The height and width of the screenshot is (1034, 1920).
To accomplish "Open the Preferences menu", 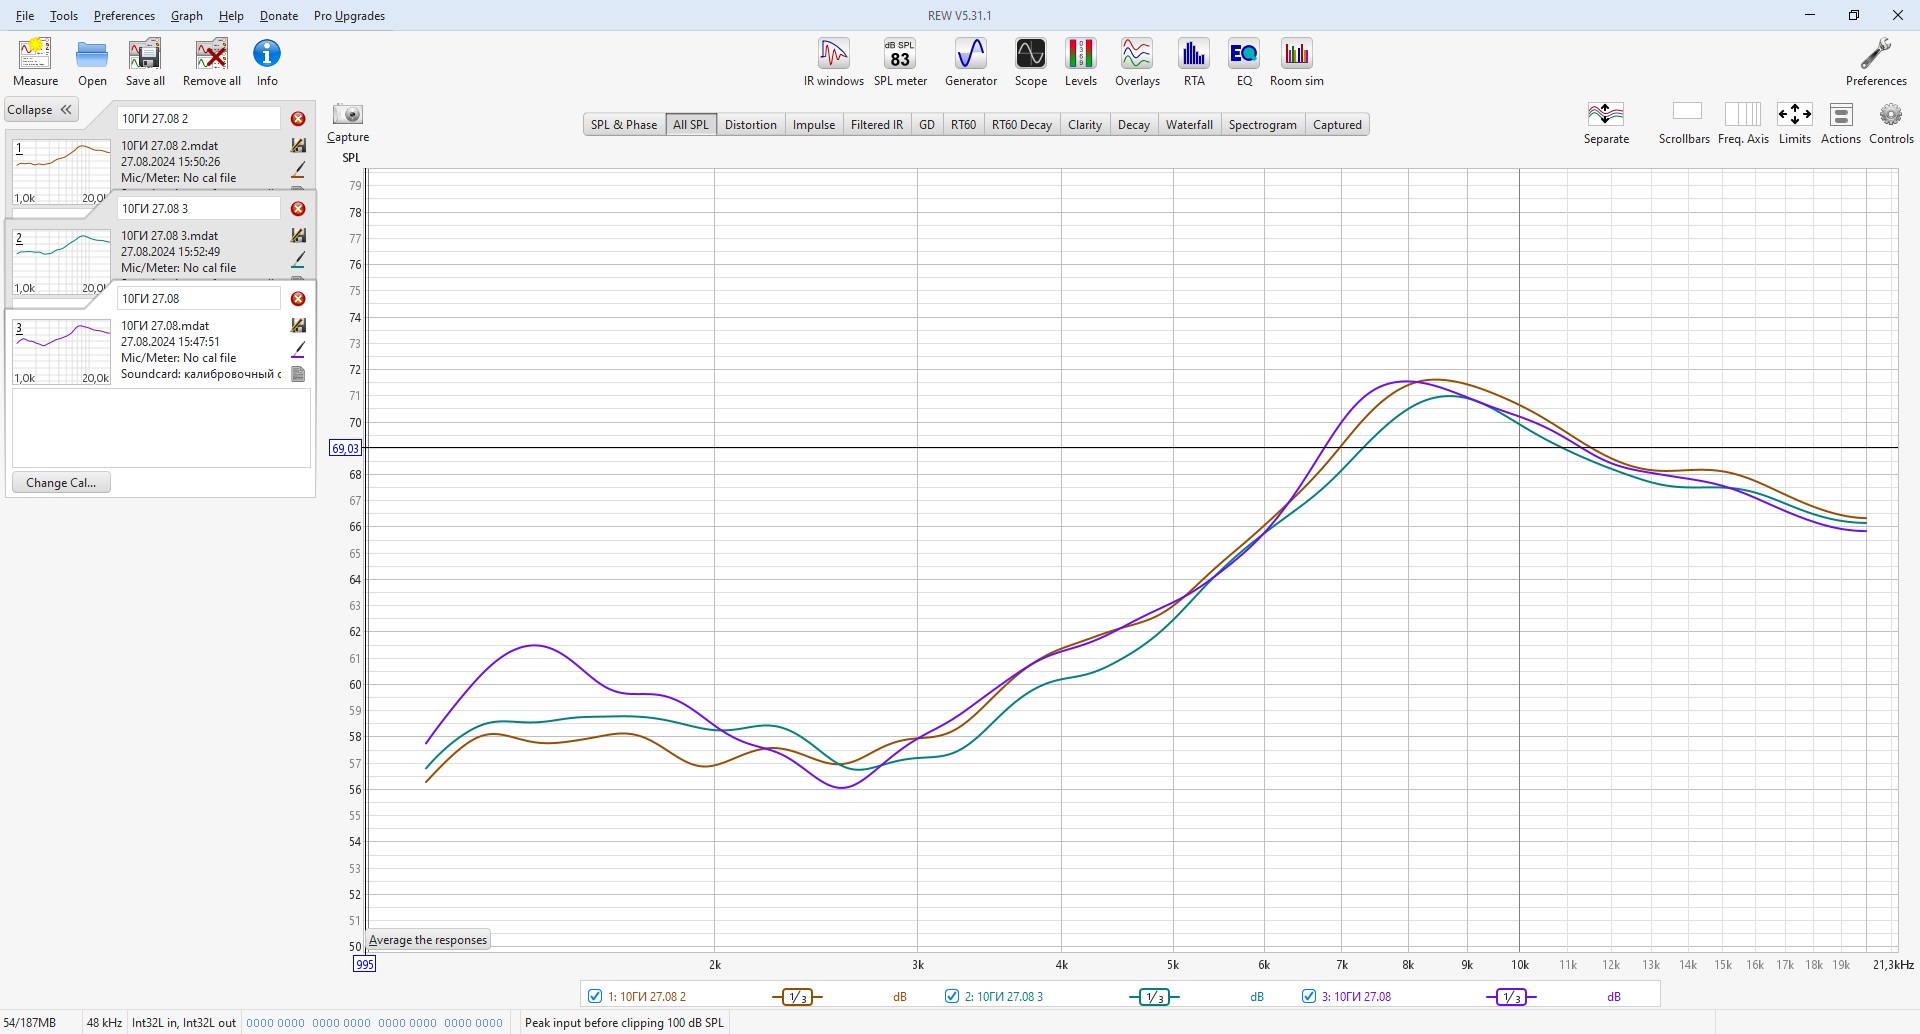I will (124, 16).
